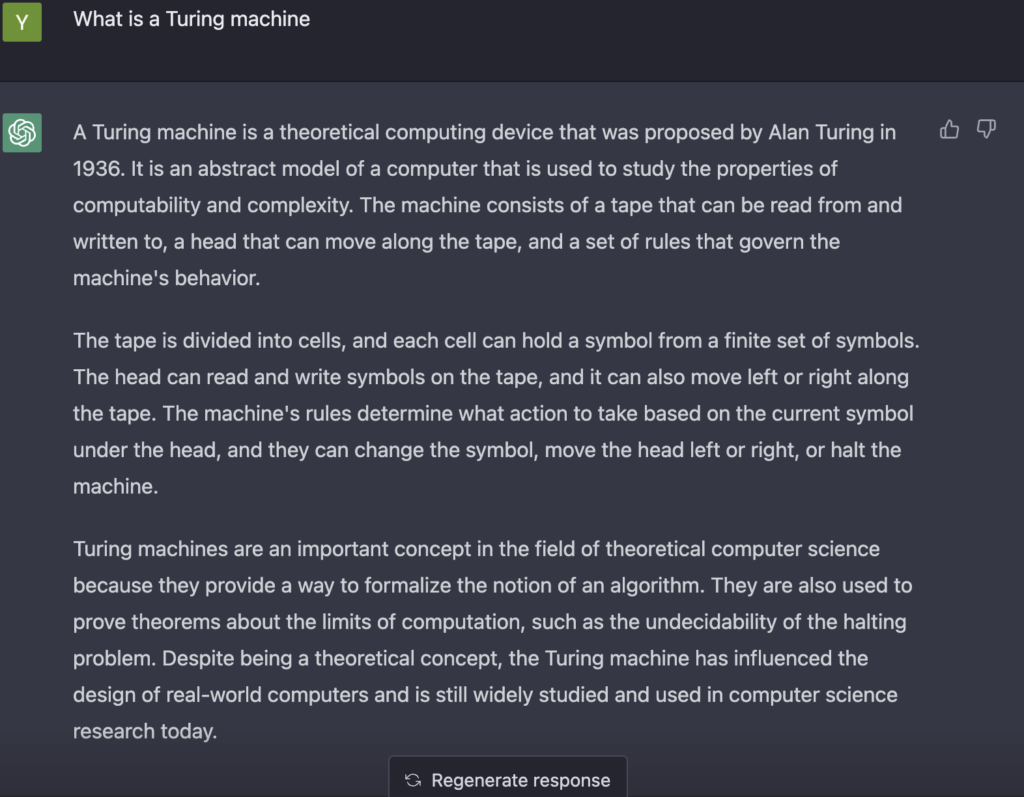Click the word "undecidability" in the response
The image size is (1024, 797).
pos(709,622)
